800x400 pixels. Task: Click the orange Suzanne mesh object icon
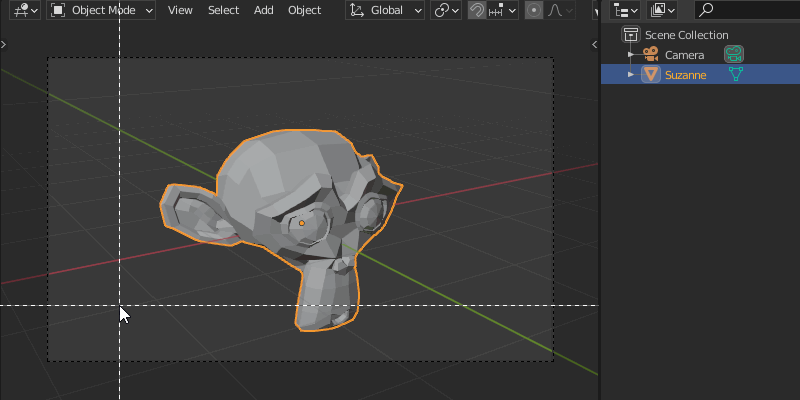651,74
